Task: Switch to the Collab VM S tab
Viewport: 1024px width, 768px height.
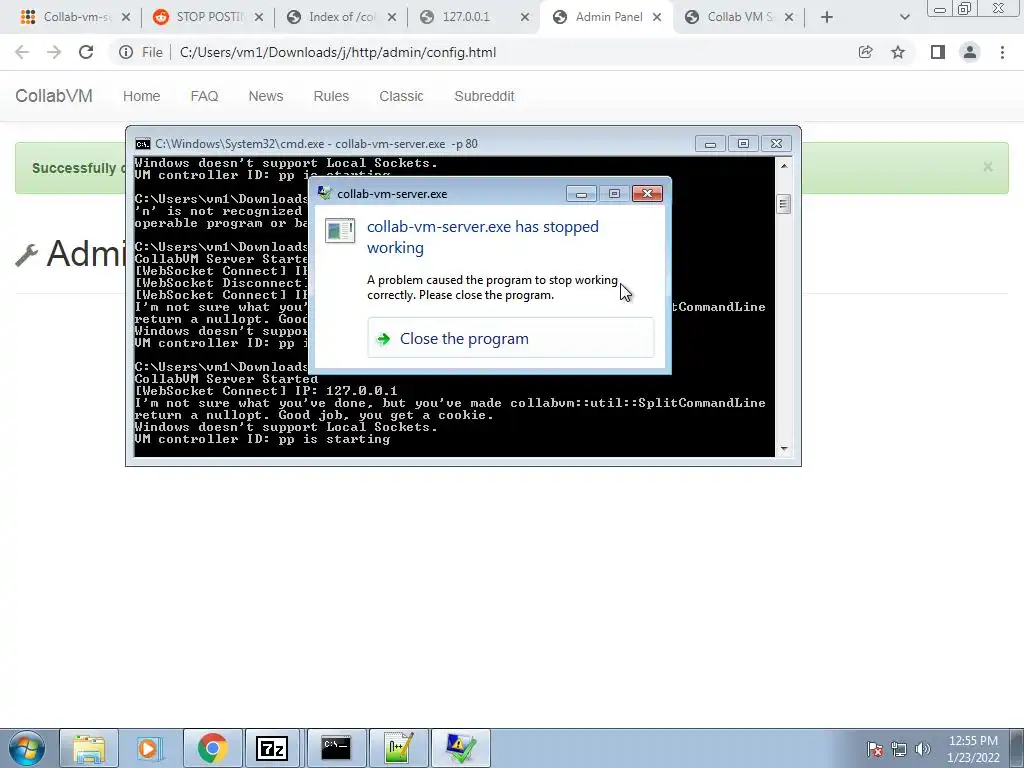Action: [x=738, y=17]
